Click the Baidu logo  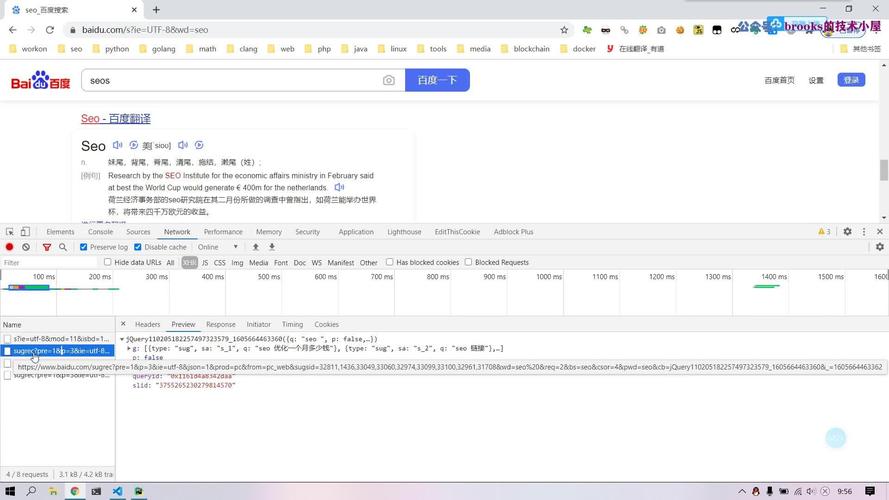coord(41,80)
